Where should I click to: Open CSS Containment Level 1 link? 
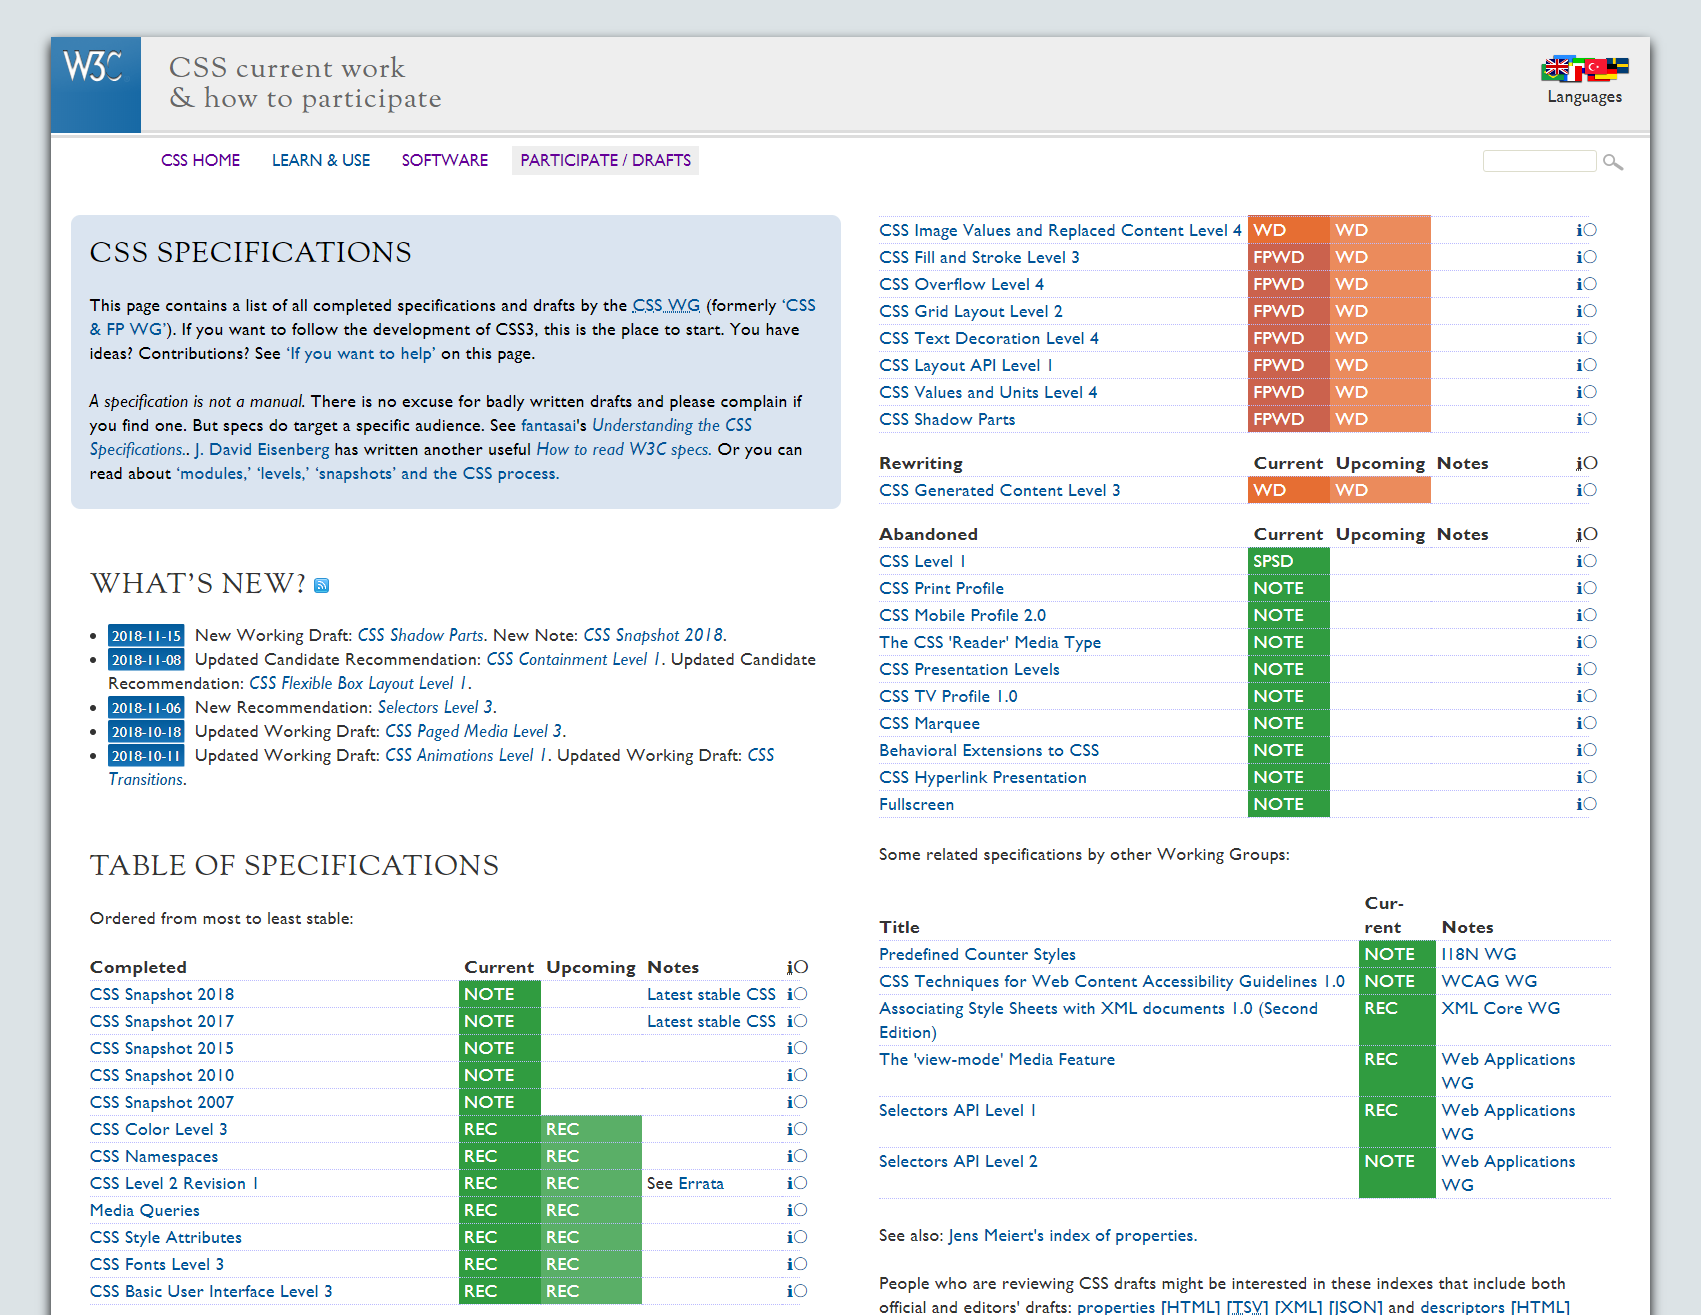574,659
